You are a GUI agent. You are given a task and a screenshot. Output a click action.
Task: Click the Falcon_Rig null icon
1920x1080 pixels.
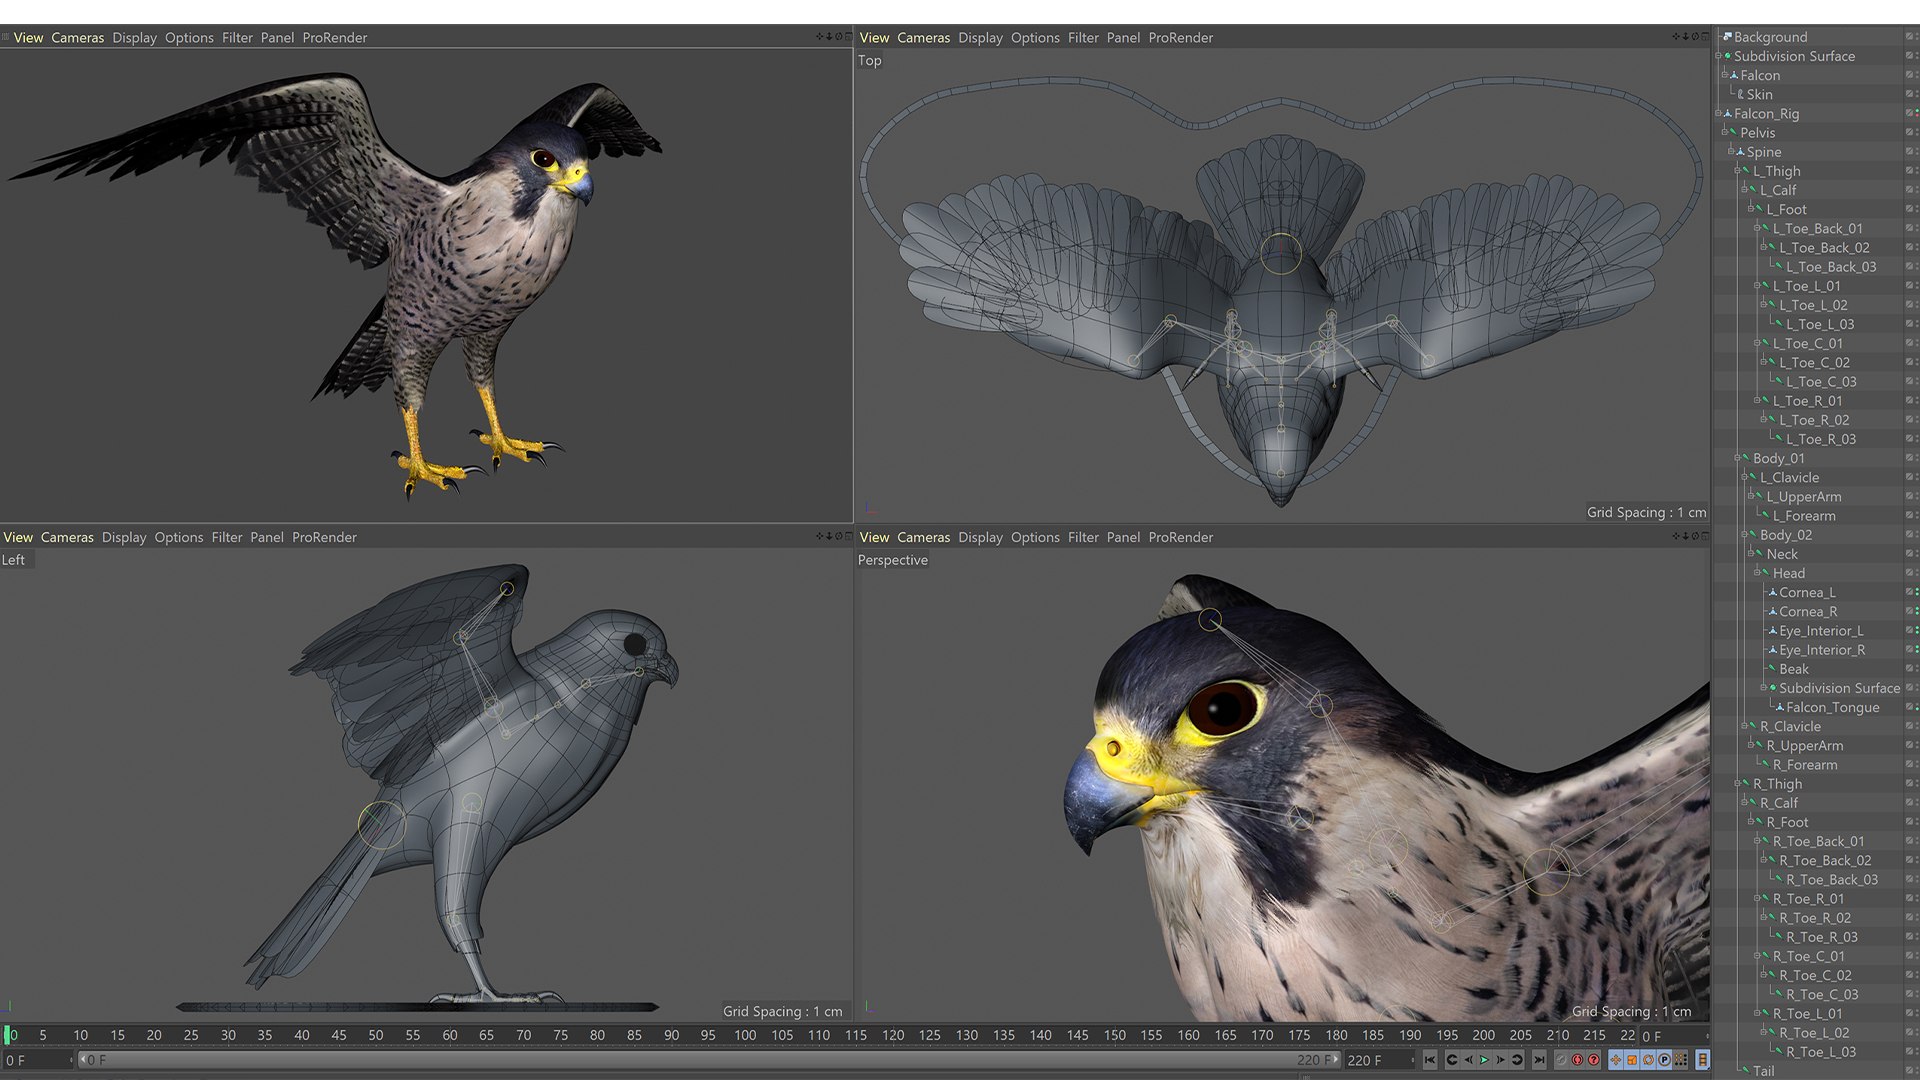point(1728,113)
